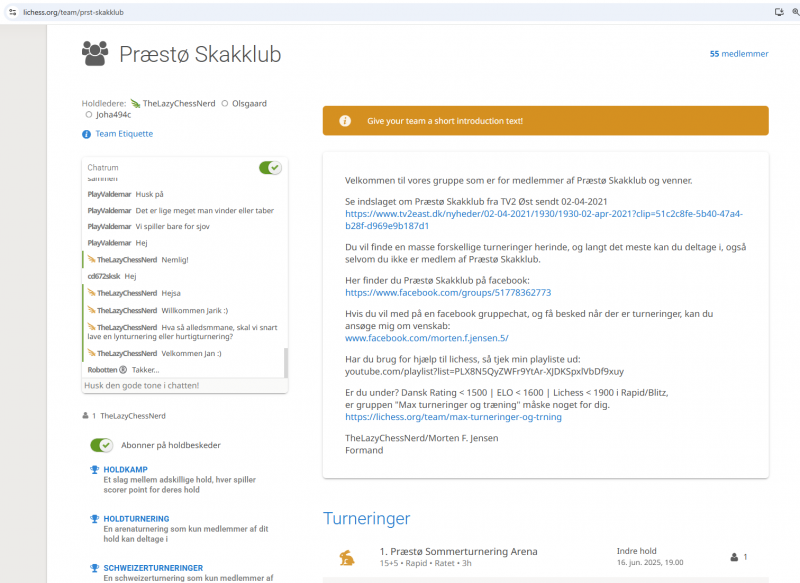Image resolution: width=800 pixels, height=583 pixels.
Task: Click the online member icon above subscription toggle
Action: (x=85, y=416)
